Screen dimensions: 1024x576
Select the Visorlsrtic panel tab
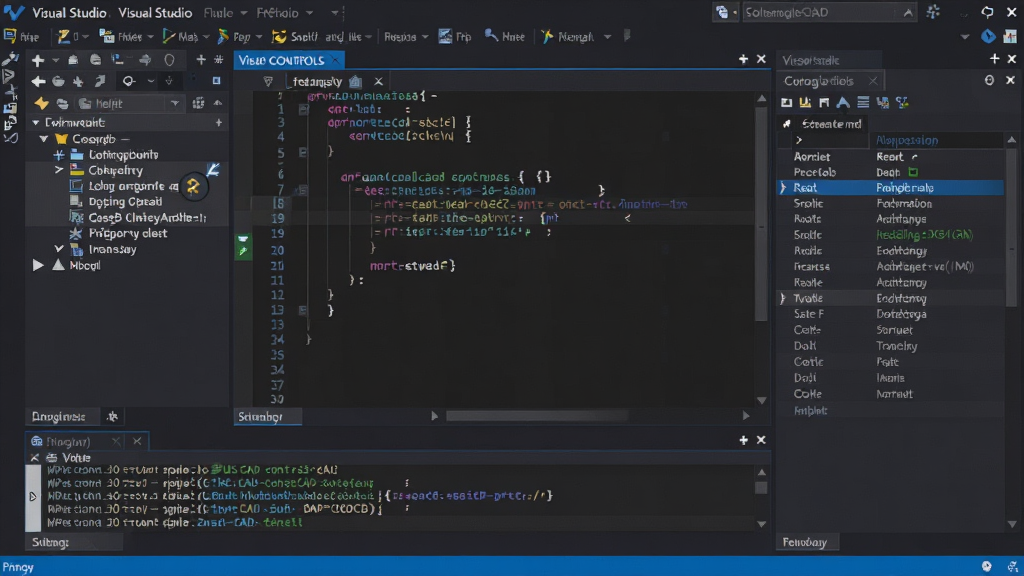coord(810,60)
